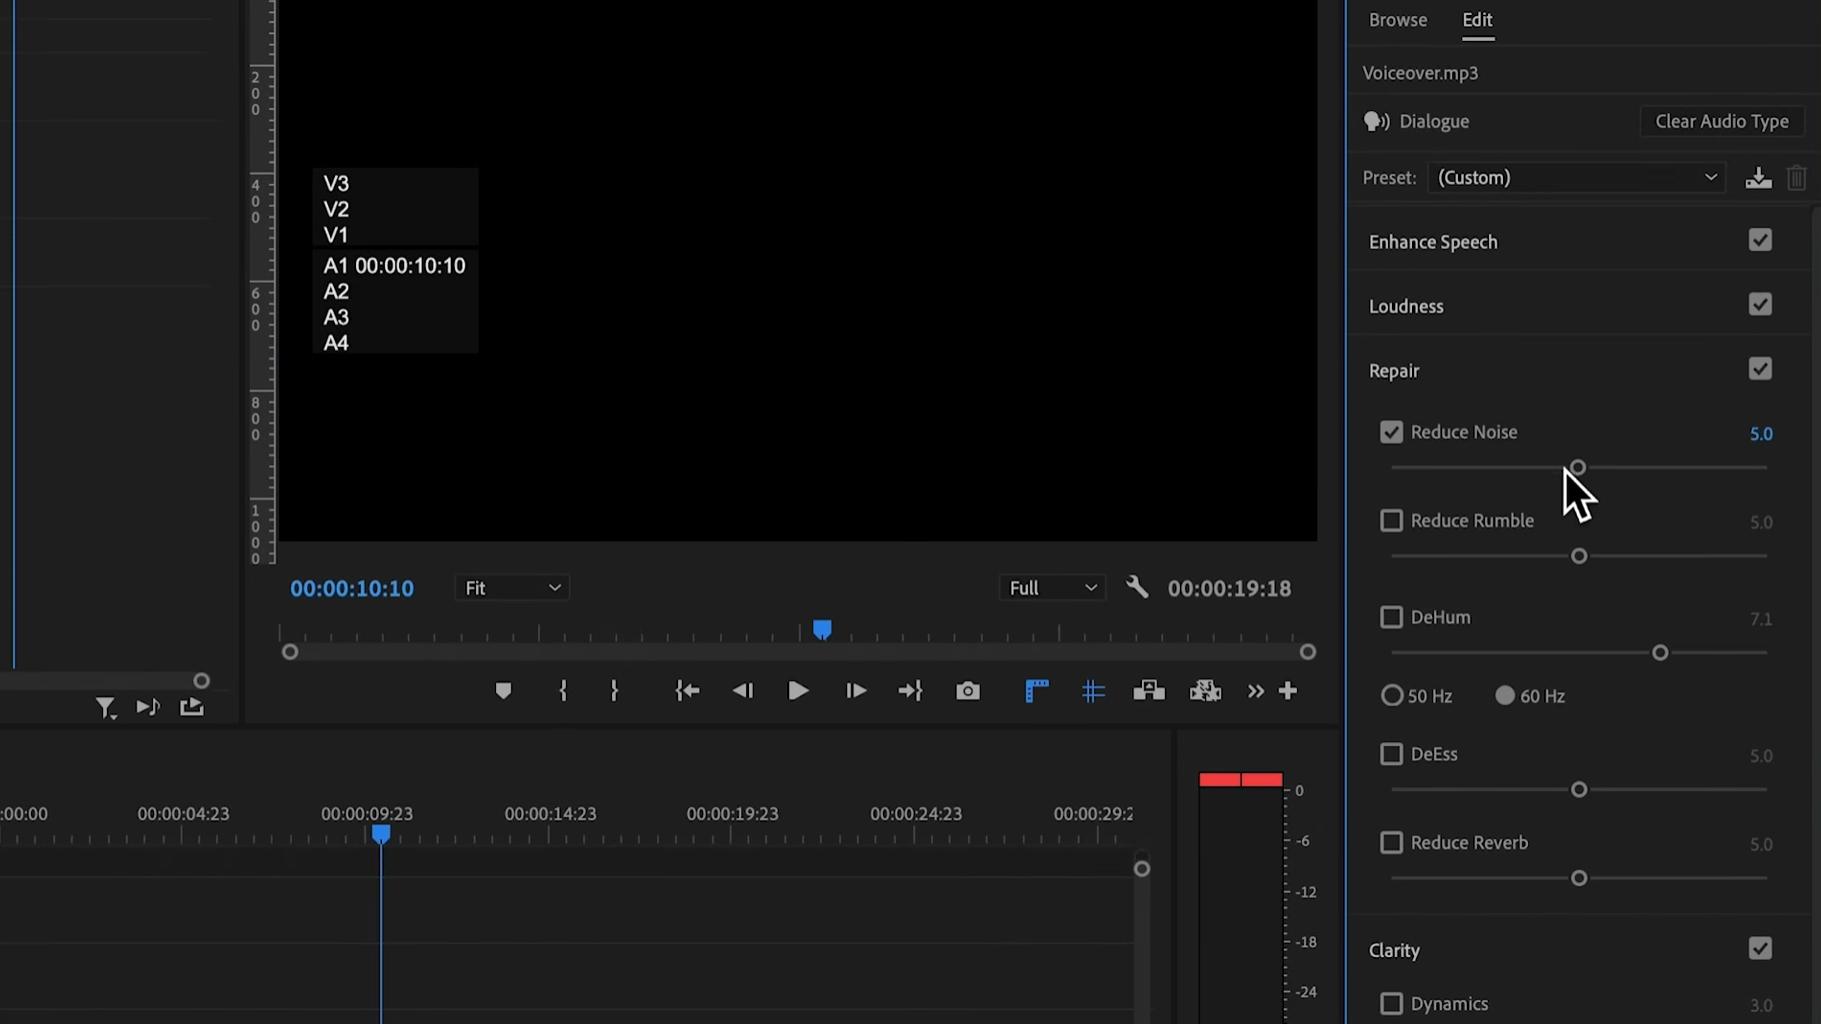Screen dimensions: 1821x1024
Task: Open the Preset (Custom) dropdown
Action: pos(1576,178)
